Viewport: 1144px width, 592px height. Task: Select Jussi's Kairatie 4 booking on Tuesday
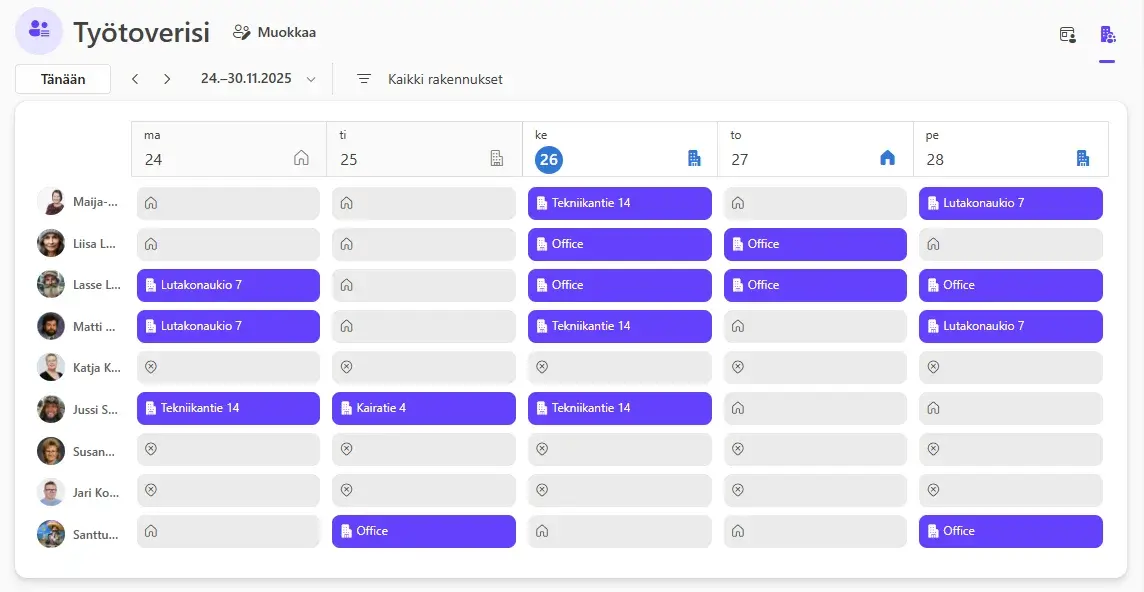pyautogui.click(x=423, y=408)
